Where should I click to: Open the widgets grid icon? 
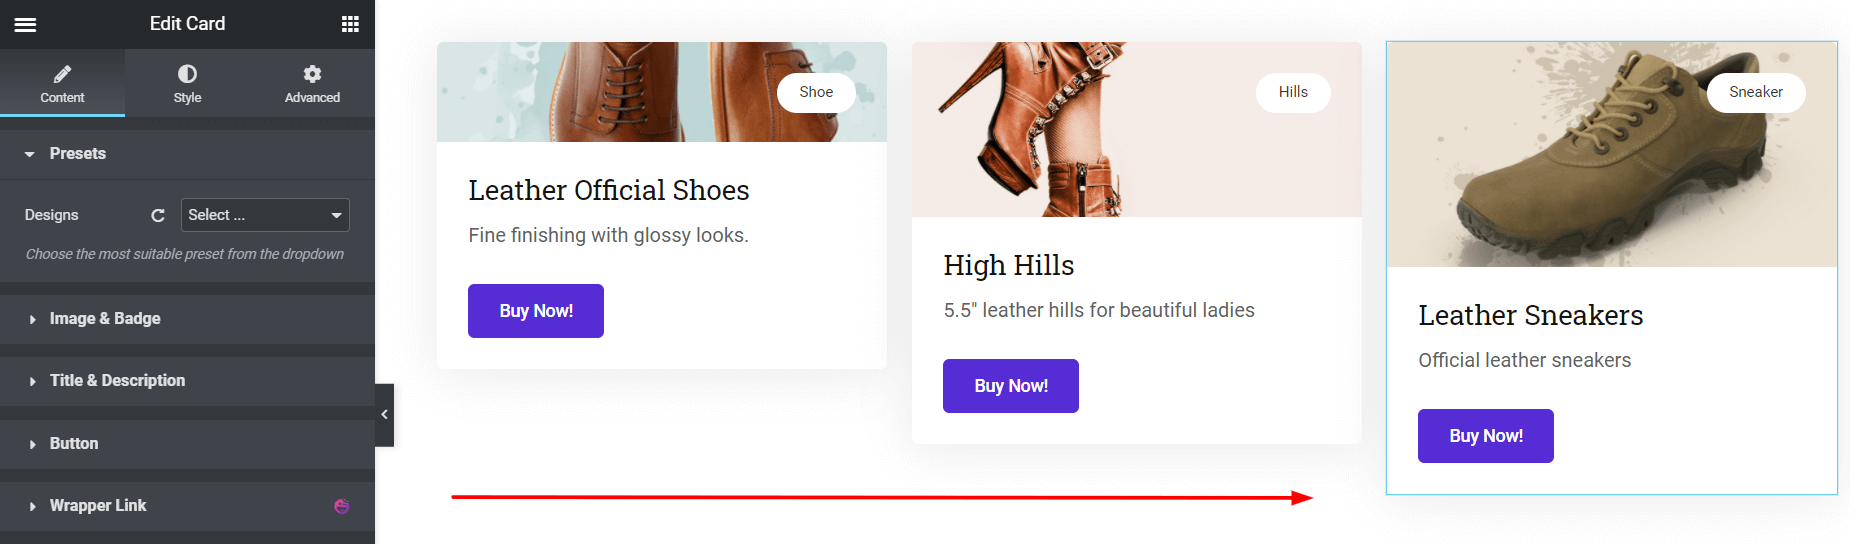tap(350, 24)
